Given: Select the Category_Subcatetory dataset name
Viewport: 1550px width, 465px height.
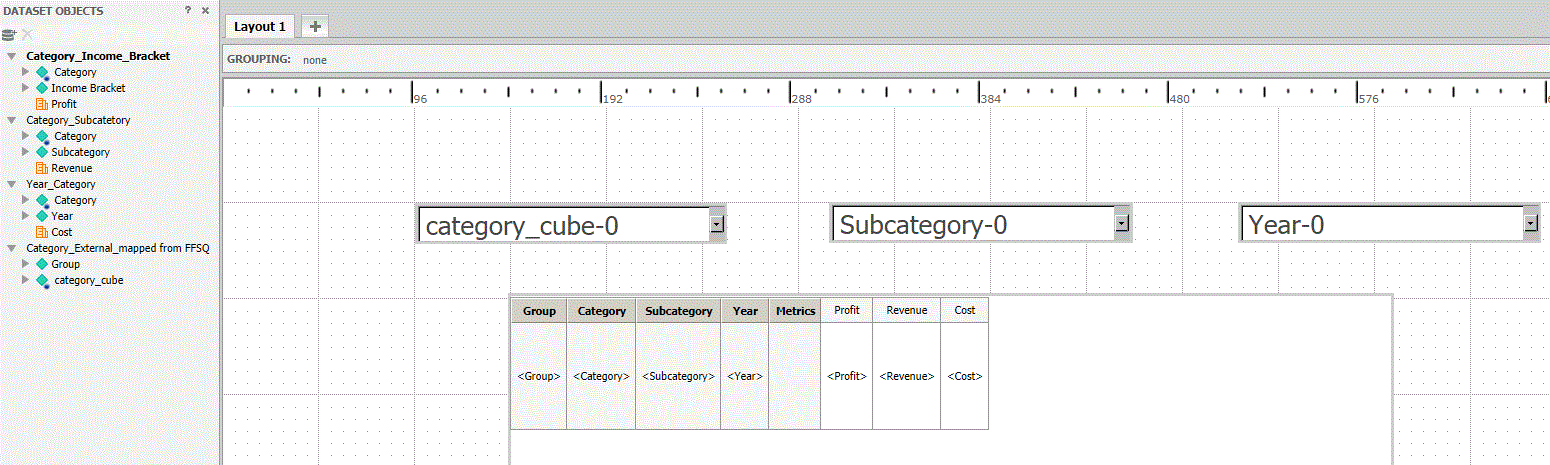Looking at the screenshot, I should (78, 120).
